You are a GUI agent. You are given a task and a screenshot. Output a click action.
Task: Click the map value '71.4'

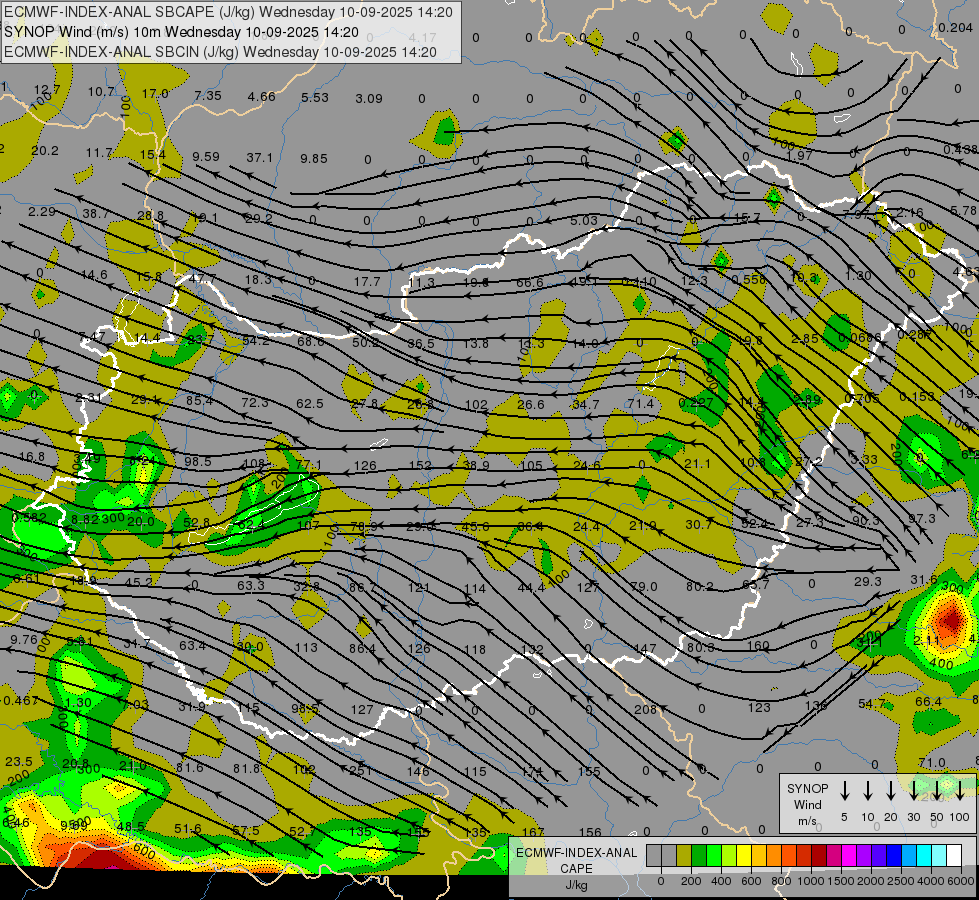tap(641, 404)
